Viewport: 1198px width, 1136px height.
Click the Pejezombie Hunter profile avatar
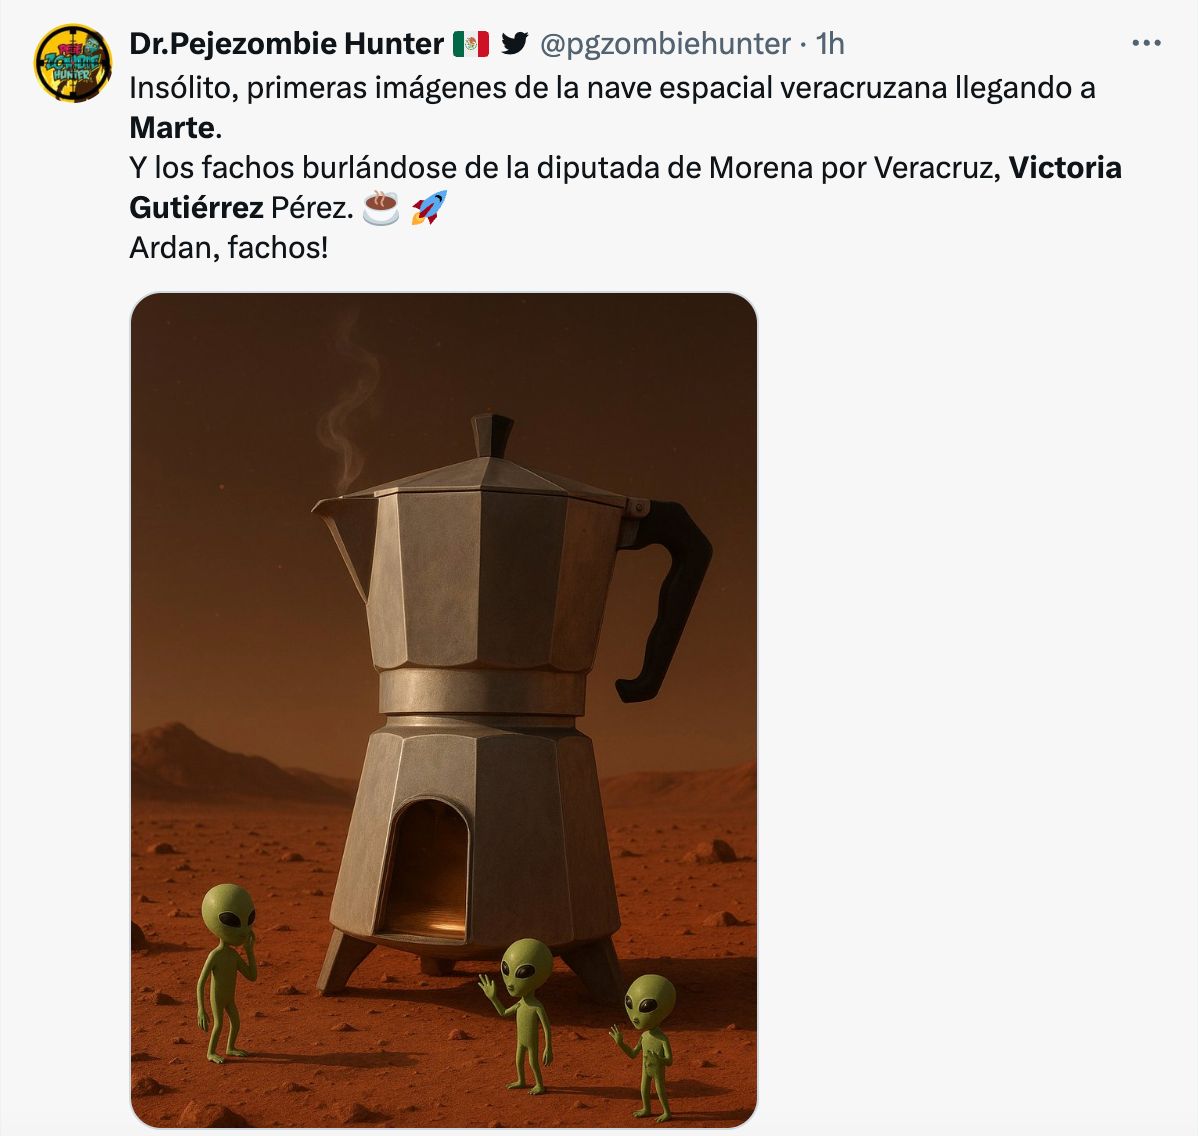(73, 63)
